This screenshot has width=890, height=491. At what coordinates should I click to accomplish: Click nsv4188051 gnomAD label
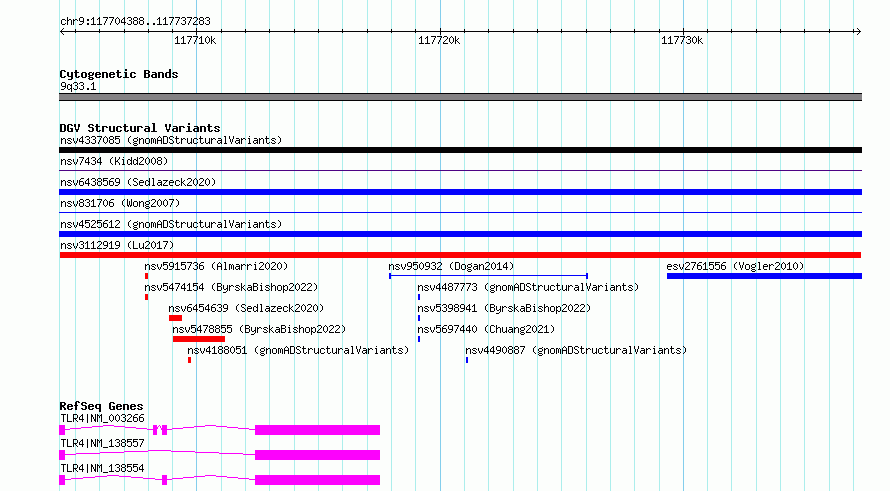coord(298,350)
